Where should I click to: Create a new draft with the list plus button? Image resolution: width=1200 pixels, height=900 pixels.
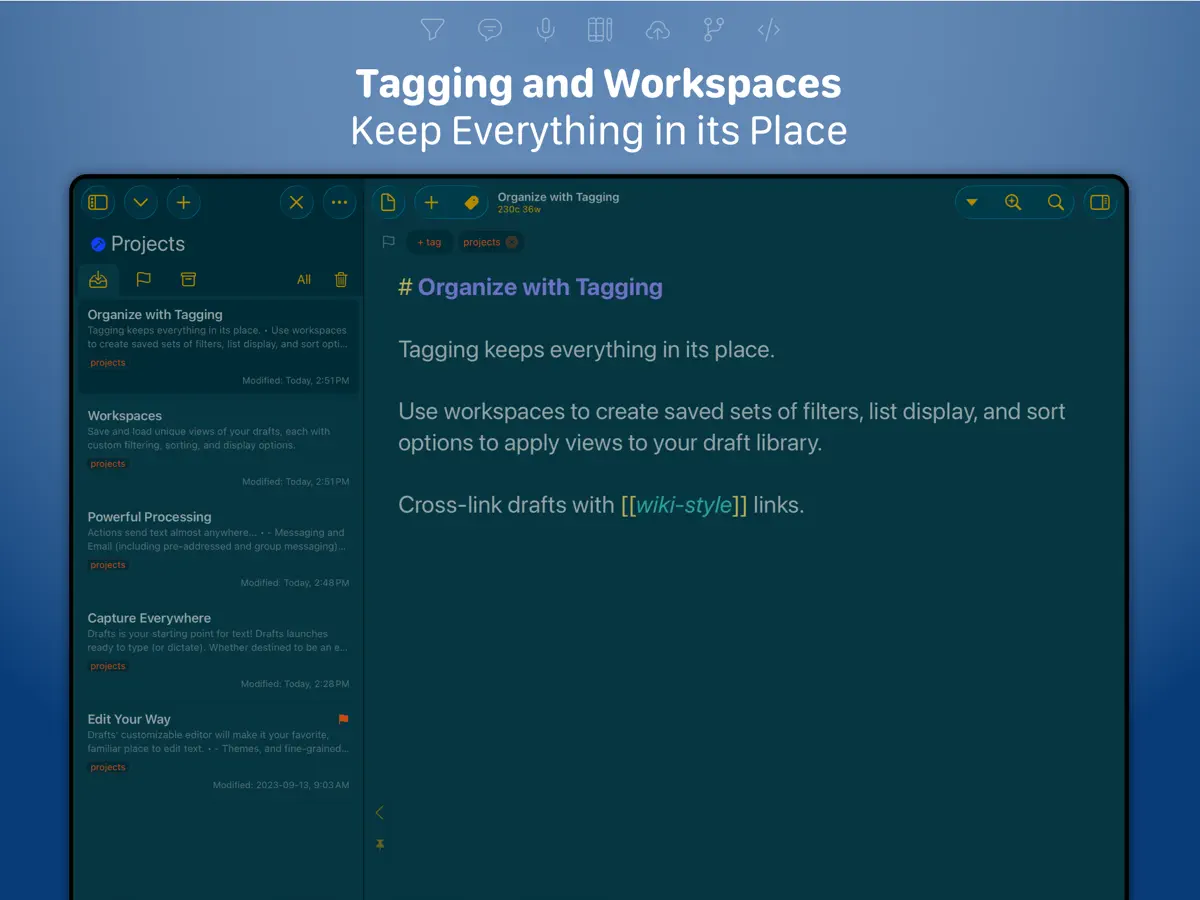(183, 203)
